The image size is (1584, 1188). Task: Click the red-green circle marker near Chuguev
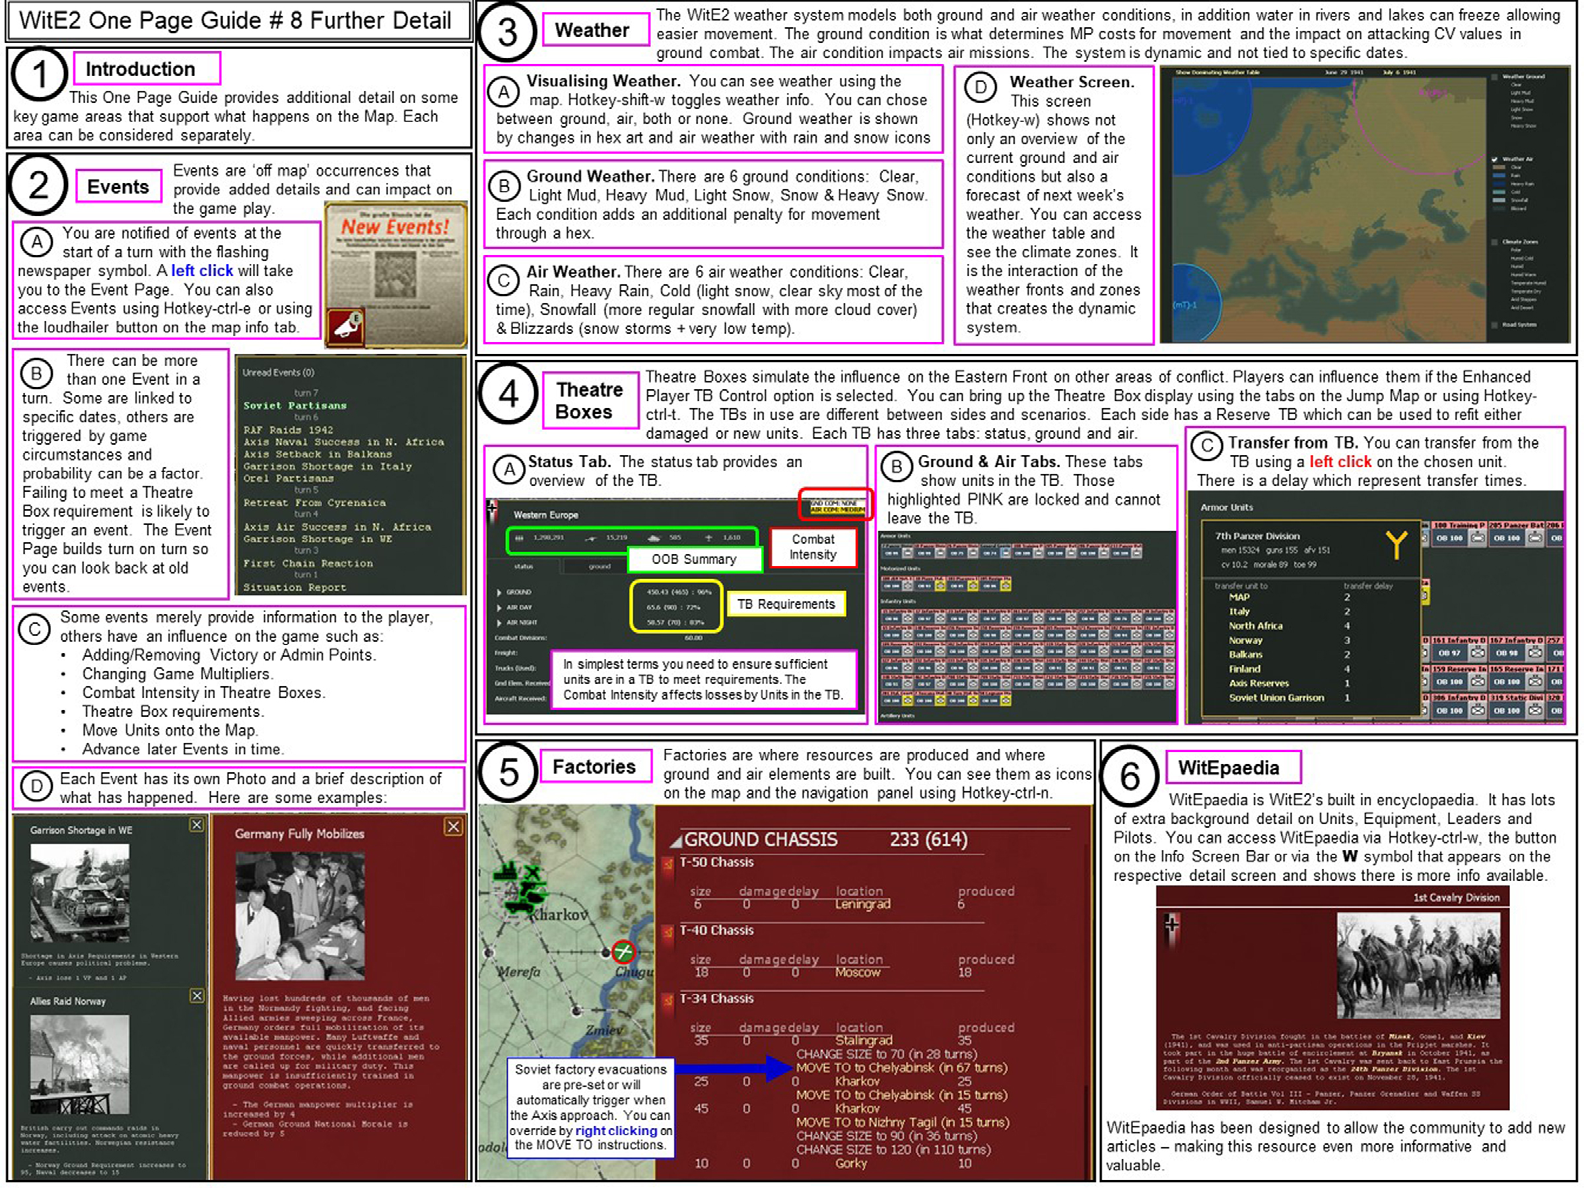click(623, 952)
